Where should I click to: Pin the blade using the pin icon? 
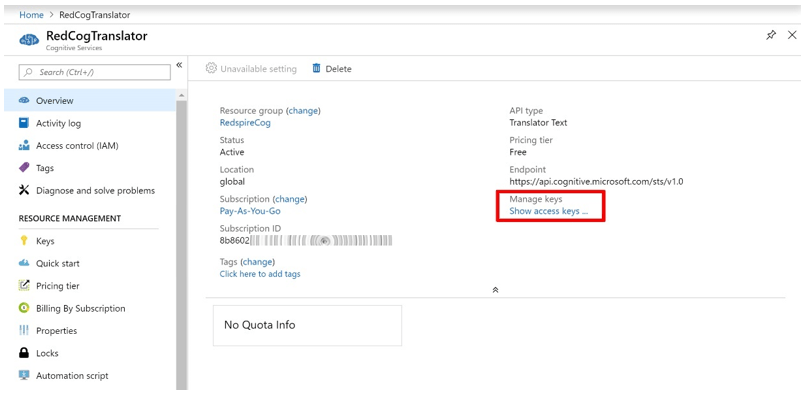[x=771, y=35]
